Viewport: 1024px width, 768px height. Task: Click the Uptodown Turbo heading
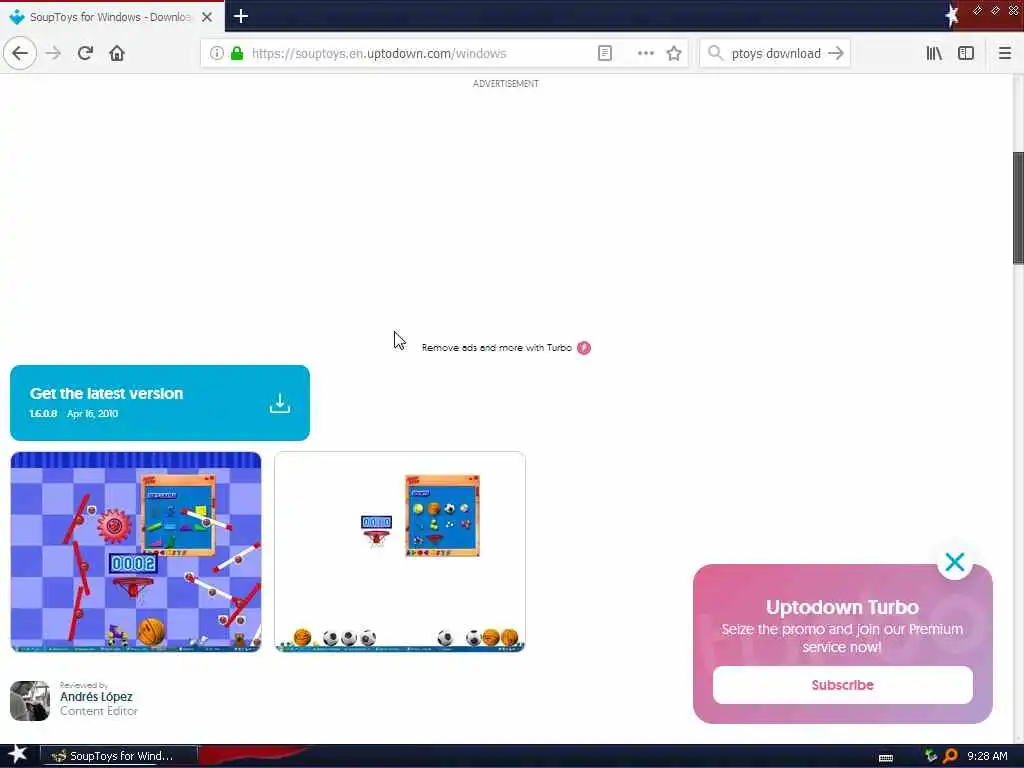[x=842, y=607]
